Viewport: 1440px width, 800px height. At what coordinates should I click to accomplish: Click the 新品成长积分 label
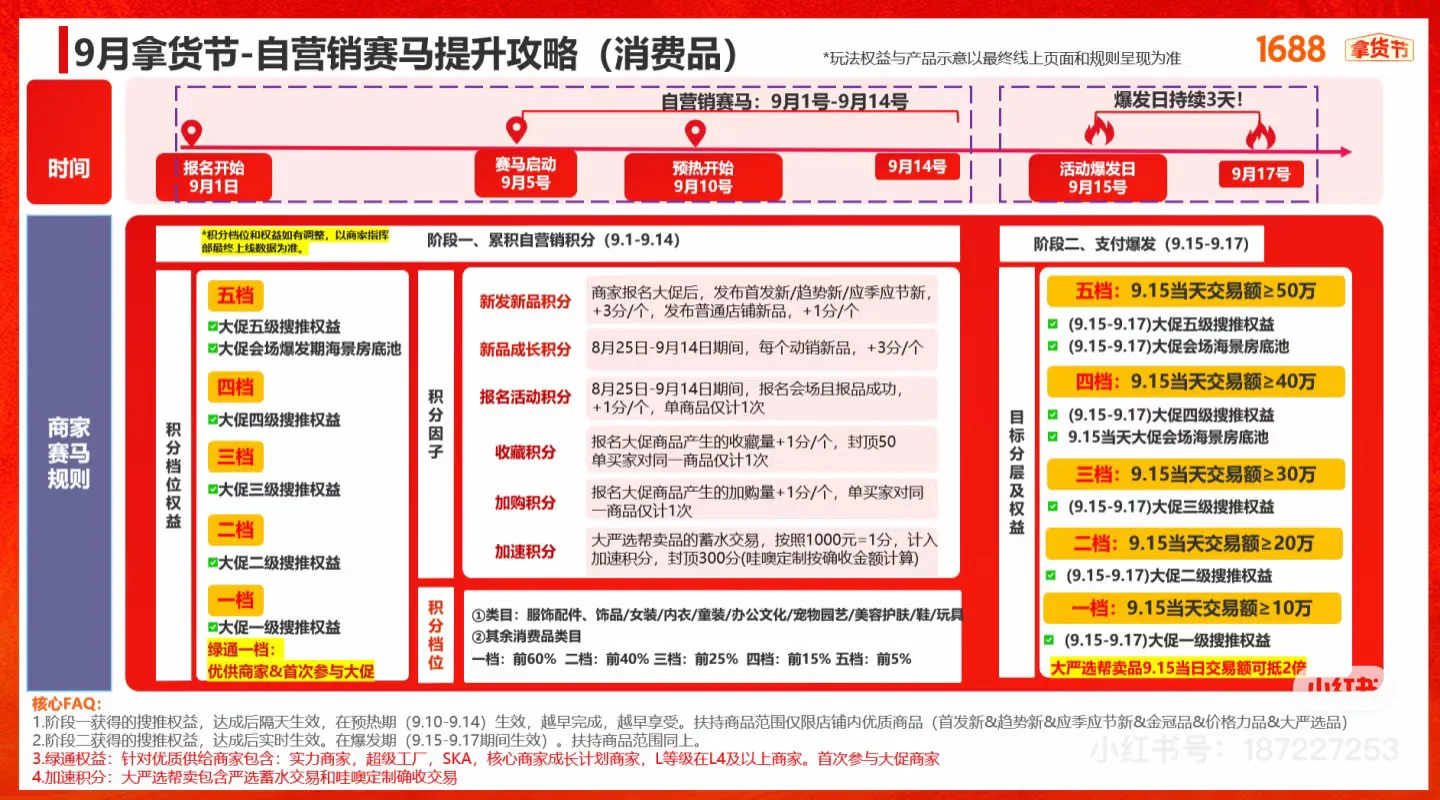525,349
